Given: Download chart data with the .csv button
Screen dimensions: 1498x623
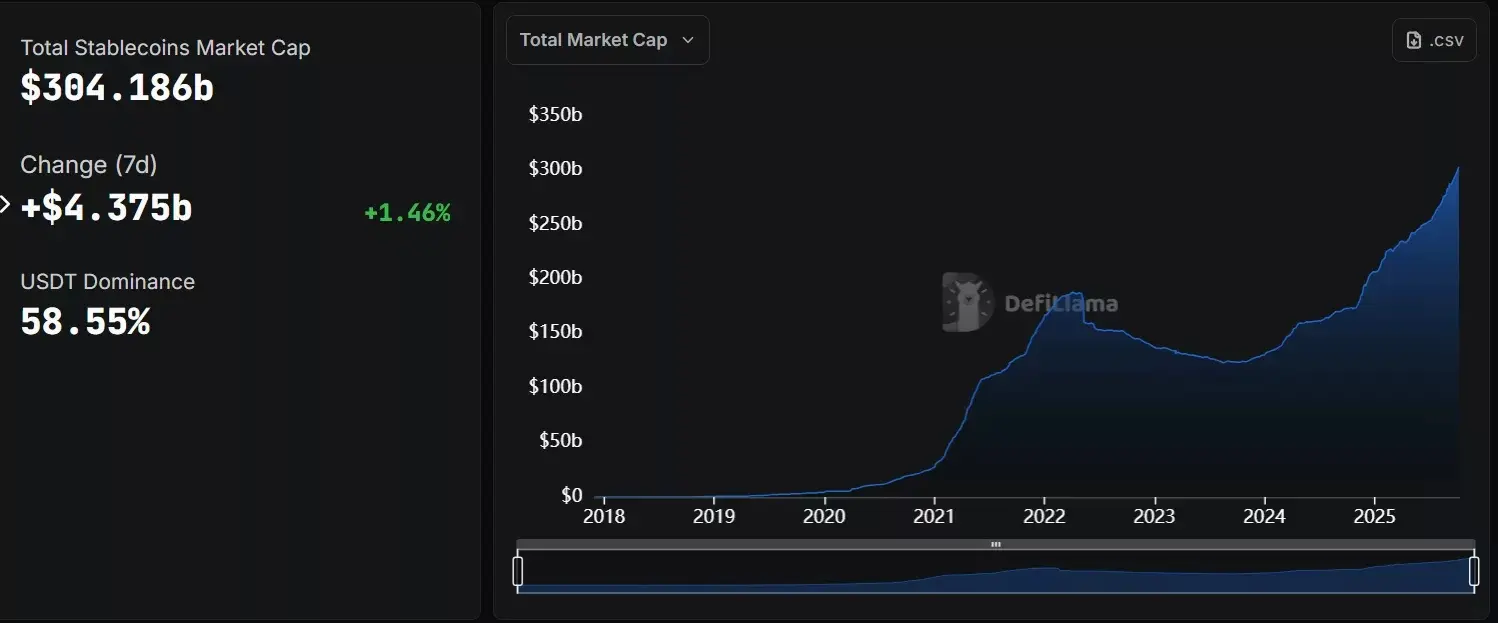Looking at the screenshot, I should coord(1434,40).
